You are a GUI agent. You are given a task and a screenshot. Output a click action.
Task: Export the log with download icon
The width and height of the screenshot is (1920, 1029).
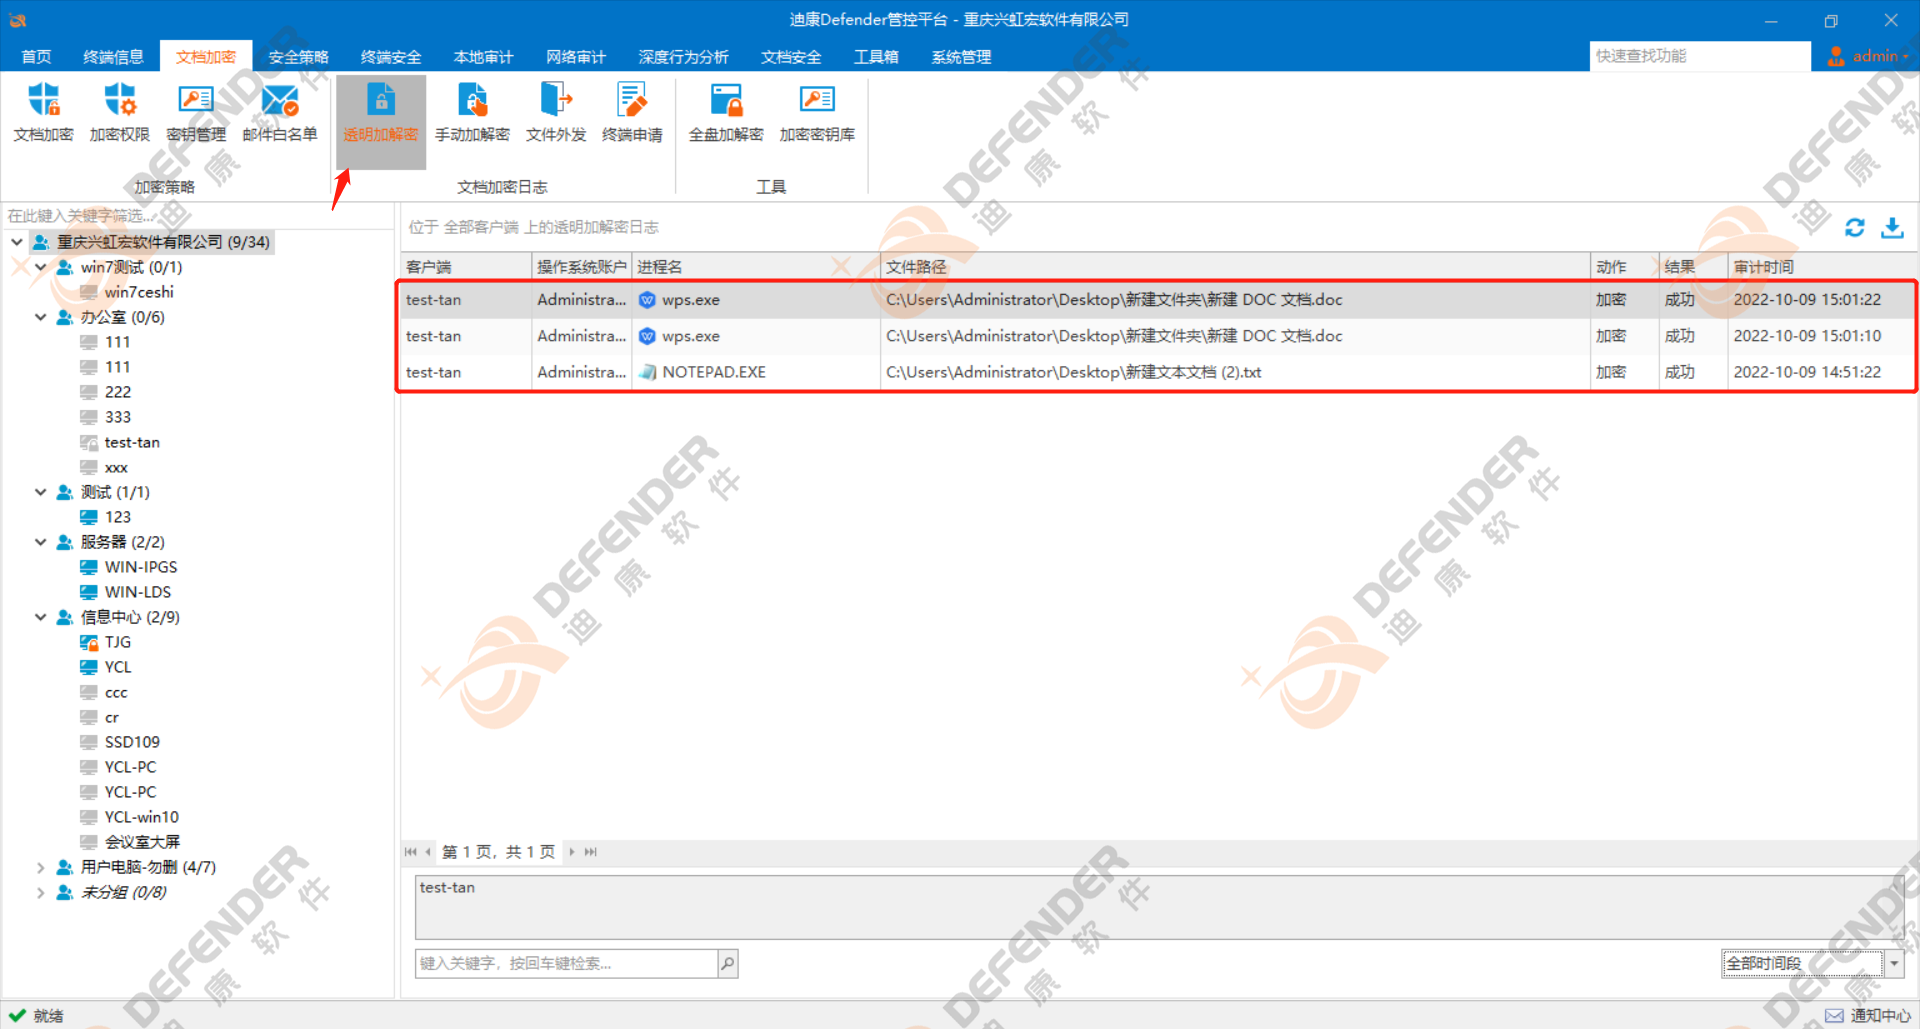click(1892, 228)
